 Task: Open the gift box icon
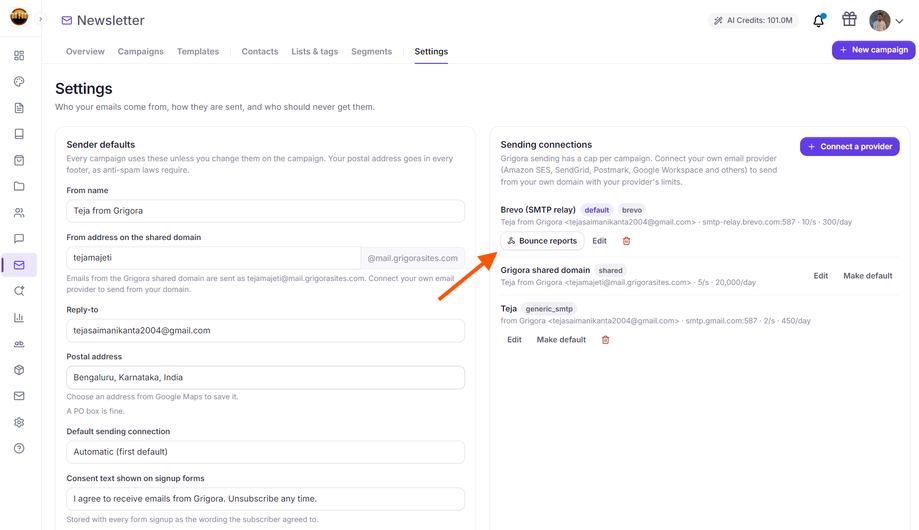849,19
